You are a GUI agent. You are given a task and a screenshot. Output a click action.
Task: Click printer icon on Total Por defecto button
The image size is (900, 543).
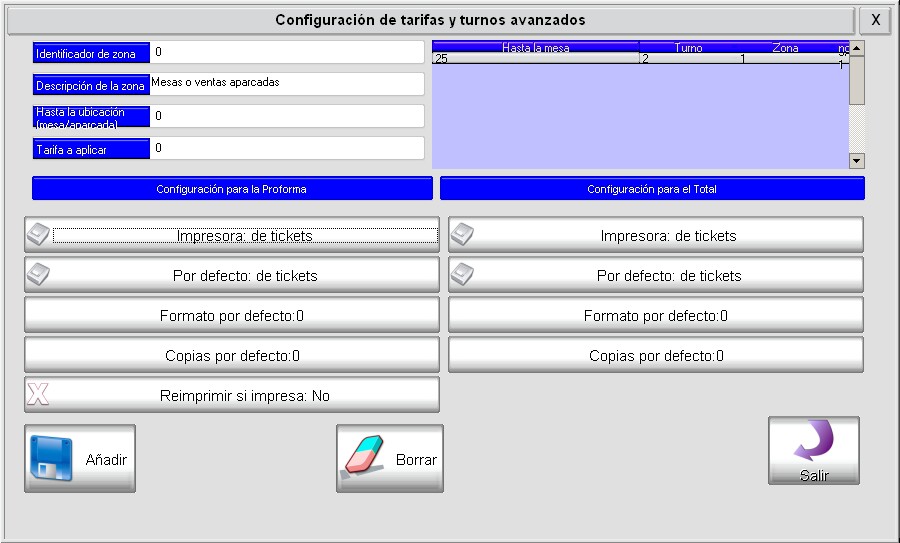coord(462,274)
